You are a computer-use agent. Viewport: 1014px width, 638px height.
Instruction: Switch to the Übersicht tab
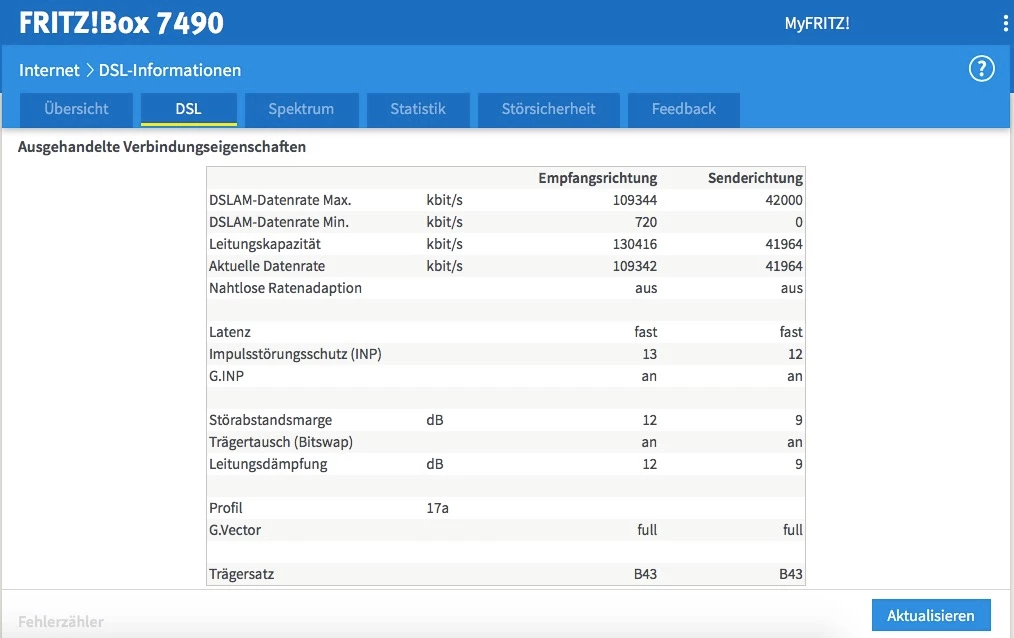(x=76, y=109)
